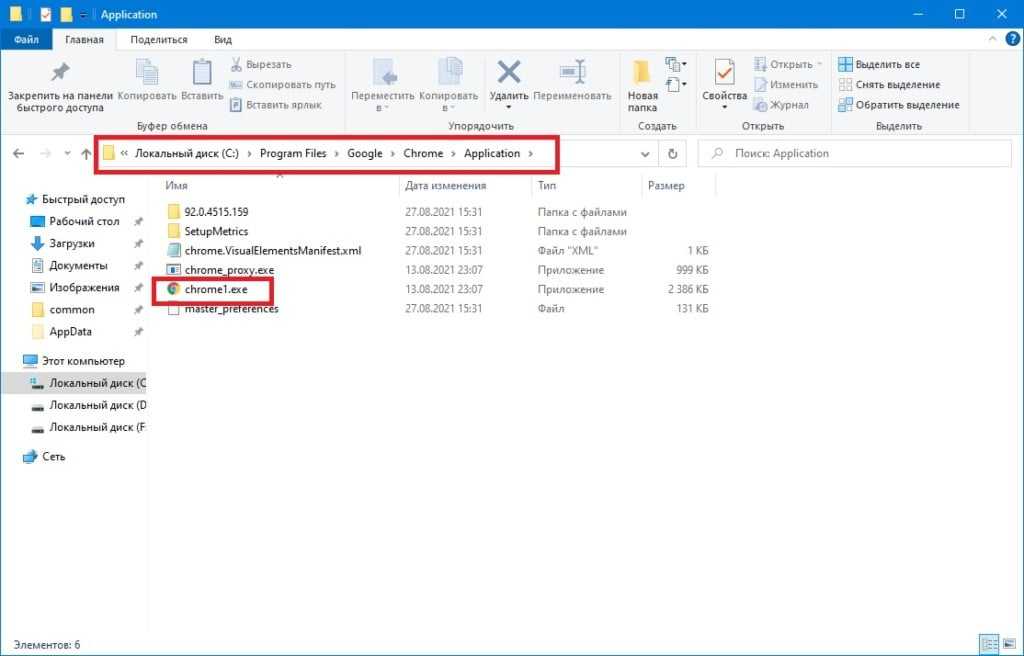
Task: Open Properties with the checkmark icon
Action: click(724, 73)
